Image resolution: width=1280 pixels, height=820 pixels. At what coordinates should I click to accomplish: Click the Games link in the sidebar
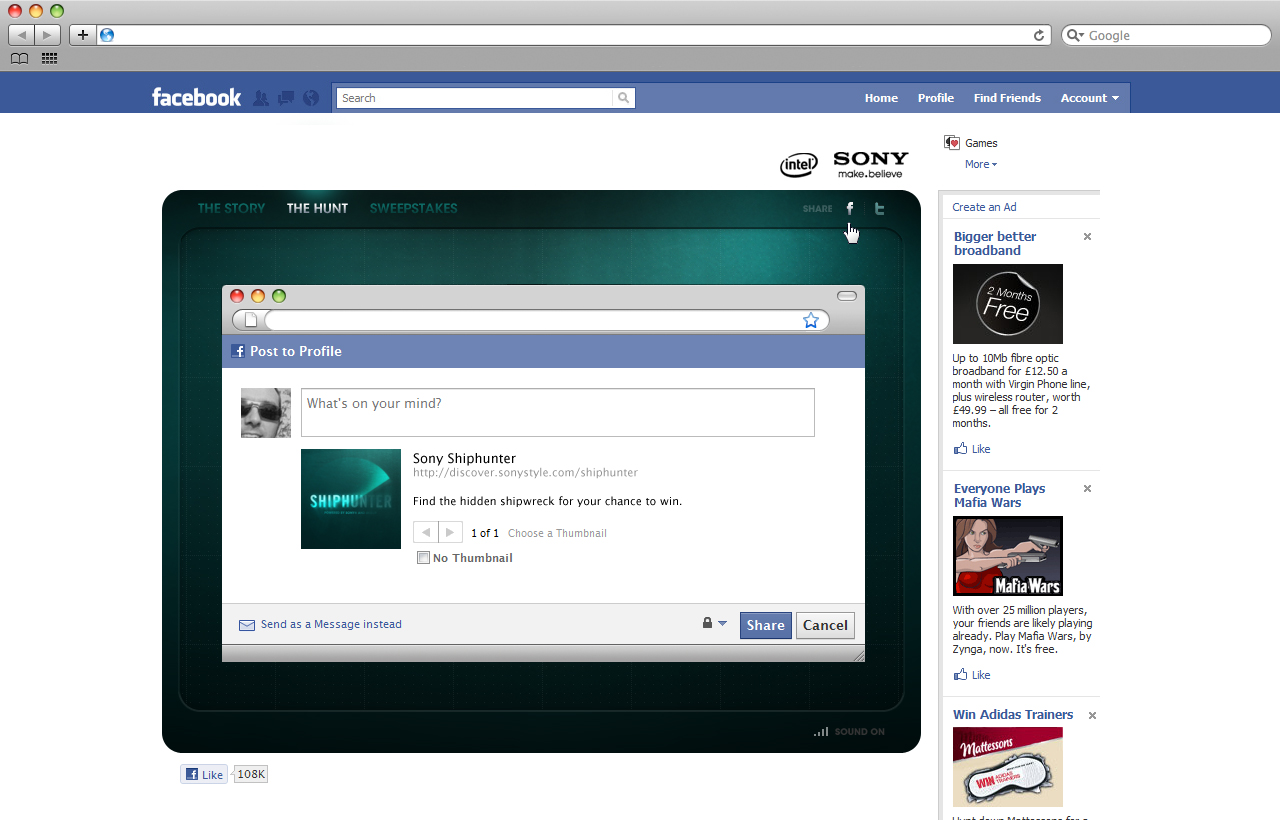(x=981, y=143)
